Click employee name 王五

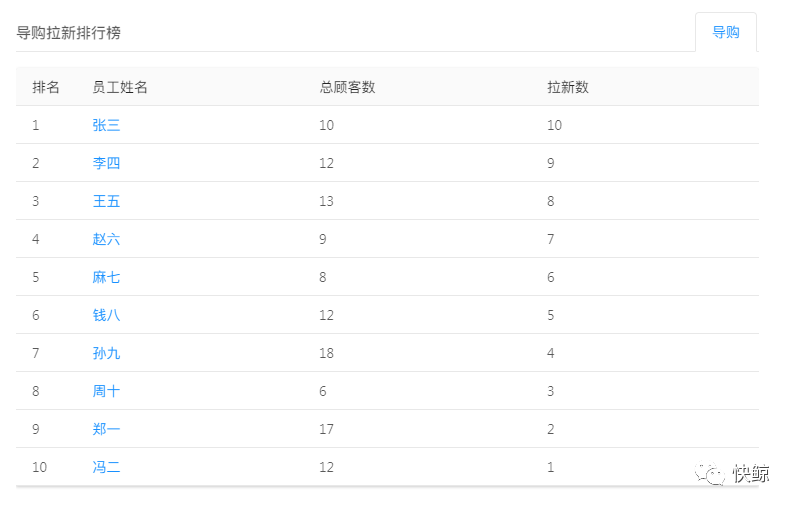[106, 201]
